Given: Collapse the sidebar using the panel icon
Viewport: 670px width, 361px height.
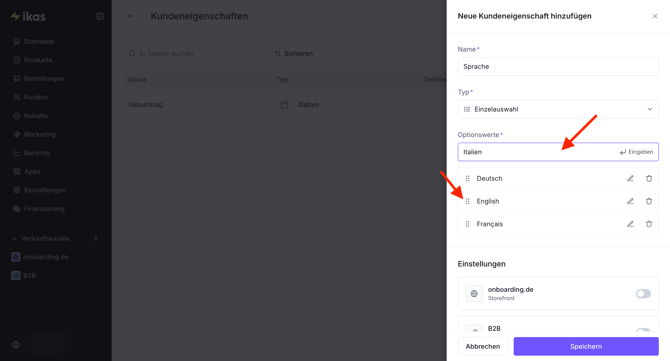Looking at the screenshot, I should (100, 16).
